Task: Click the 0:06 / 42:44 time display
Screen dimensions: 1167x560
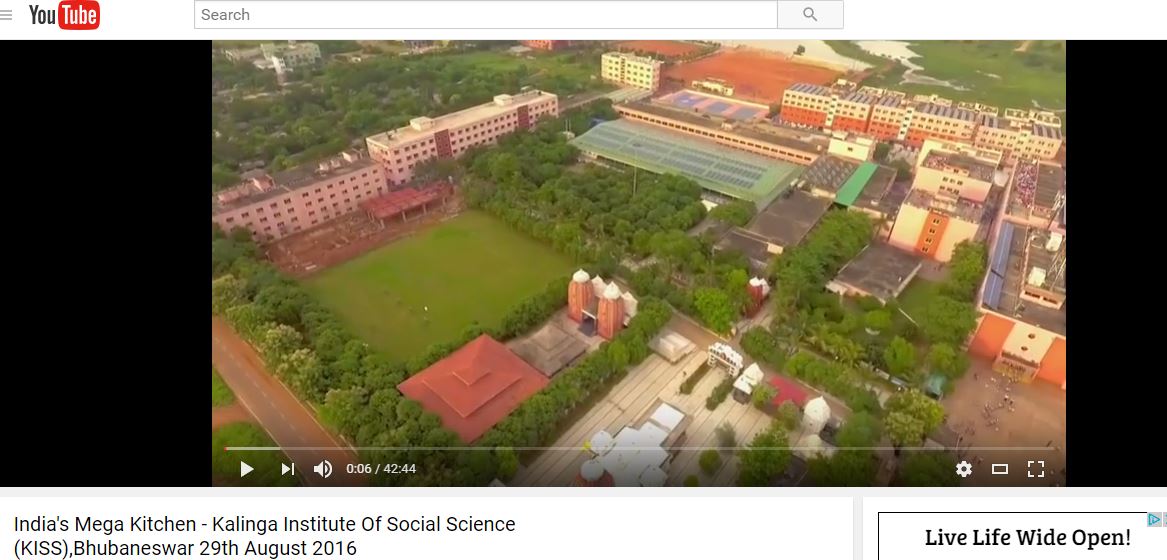Action: 381,468
